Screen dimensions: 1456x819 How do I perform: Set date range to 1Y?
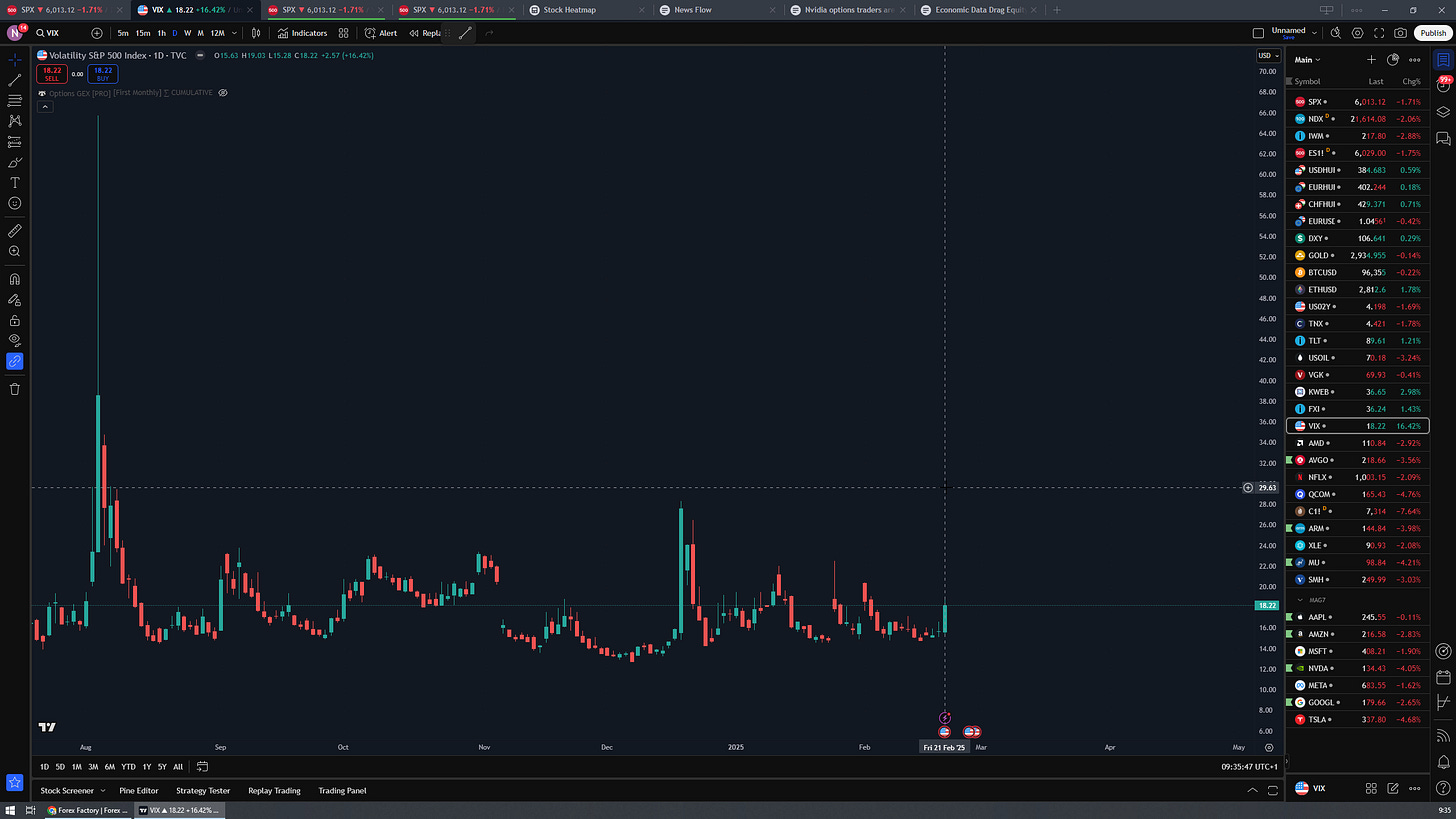147,767
